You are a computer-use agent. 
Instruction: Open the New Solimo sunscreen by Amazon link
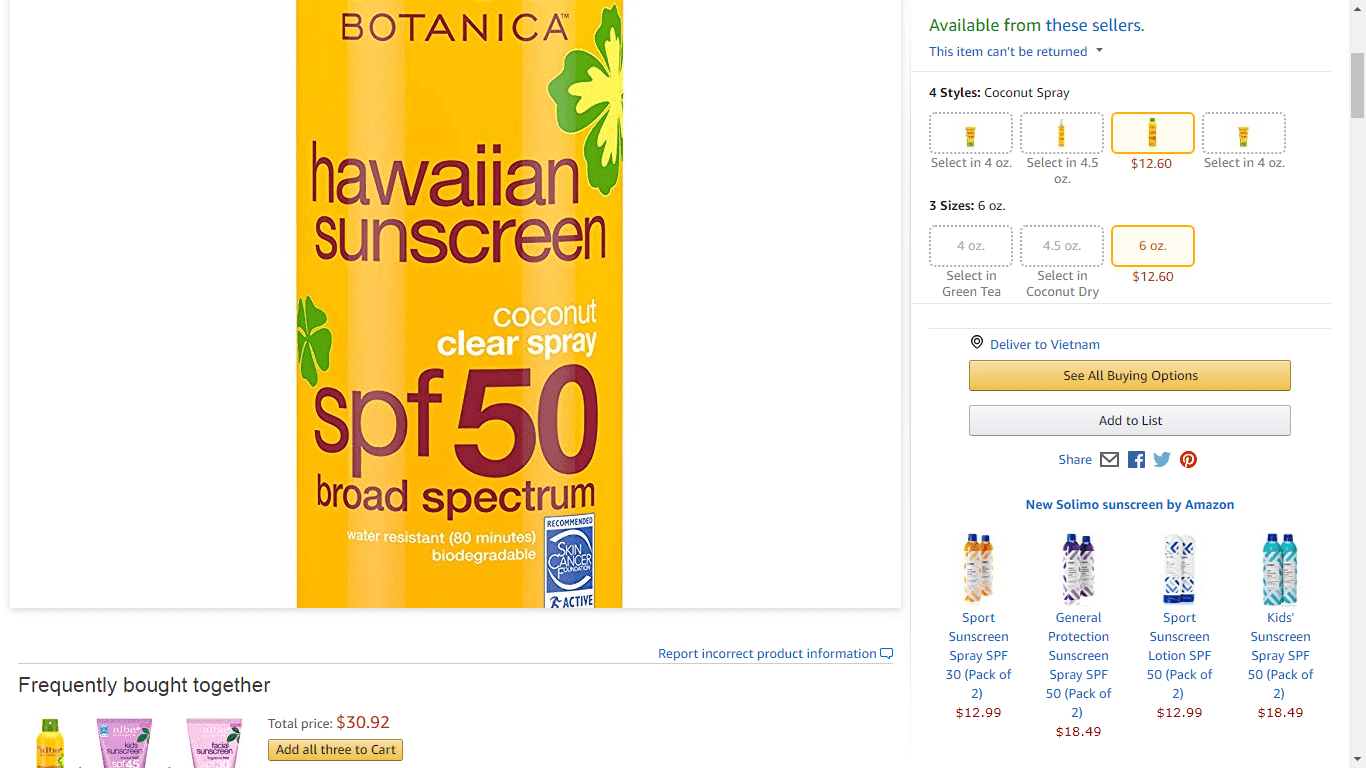1129,504
